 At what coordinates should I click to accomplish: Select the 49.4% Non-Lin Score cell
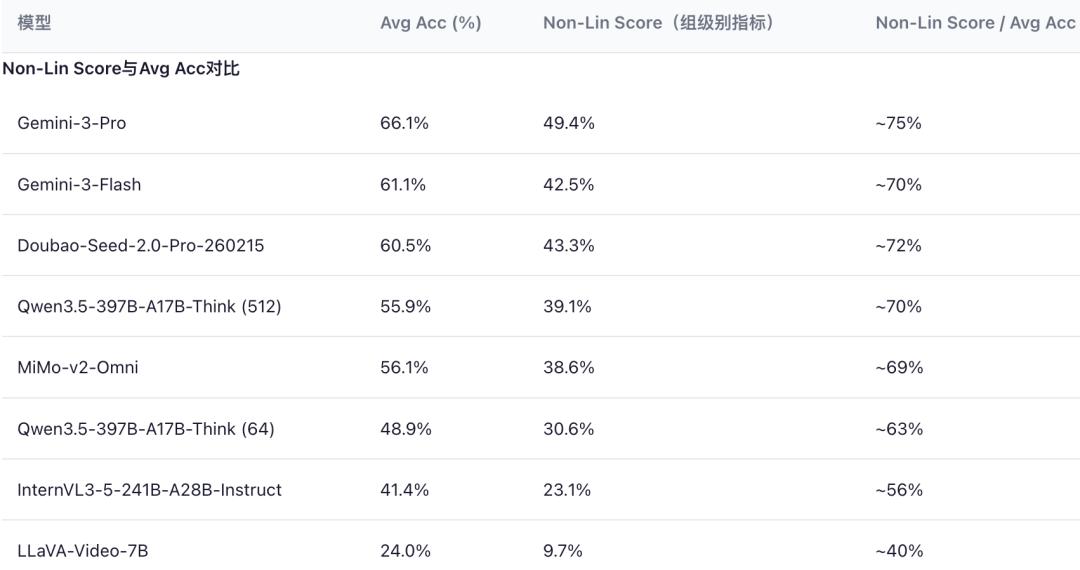568,123
